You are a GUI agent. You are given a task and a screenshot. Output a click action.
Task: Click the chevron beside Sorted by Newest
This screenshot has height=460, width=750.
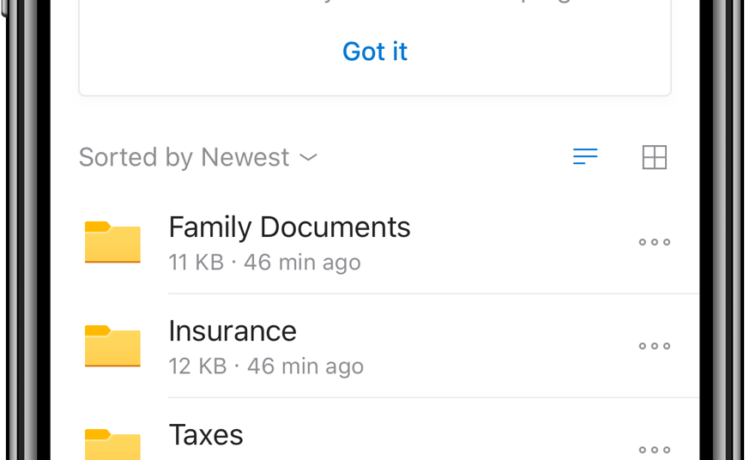309,157
